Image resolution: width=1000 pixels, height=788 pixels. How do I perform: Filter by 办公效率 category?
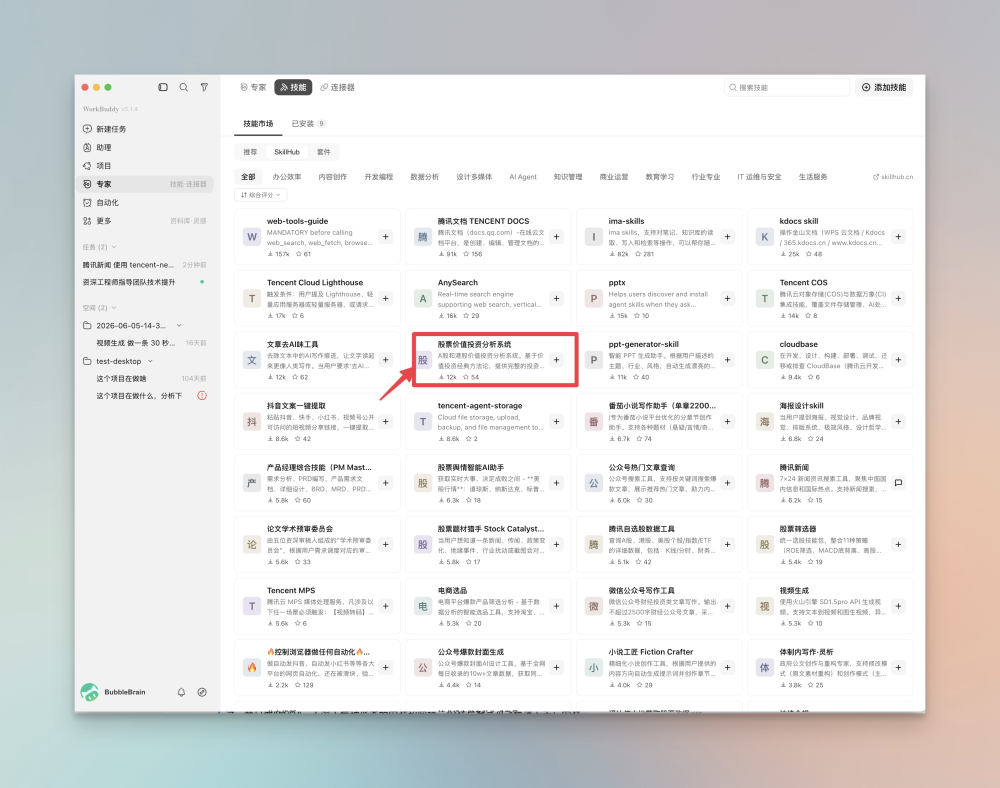click(287, 177)
